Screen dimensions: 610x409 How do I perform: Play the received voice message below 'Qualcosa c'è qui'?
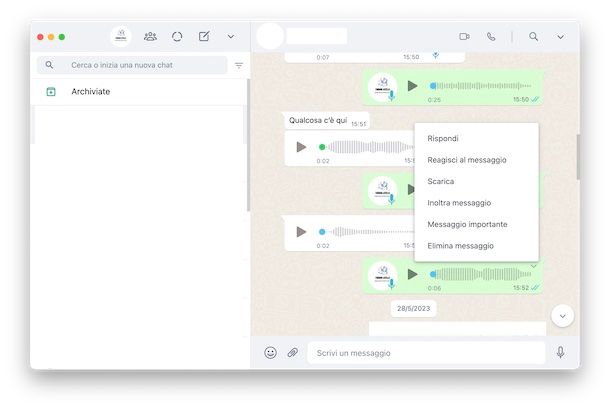point(301,147)
